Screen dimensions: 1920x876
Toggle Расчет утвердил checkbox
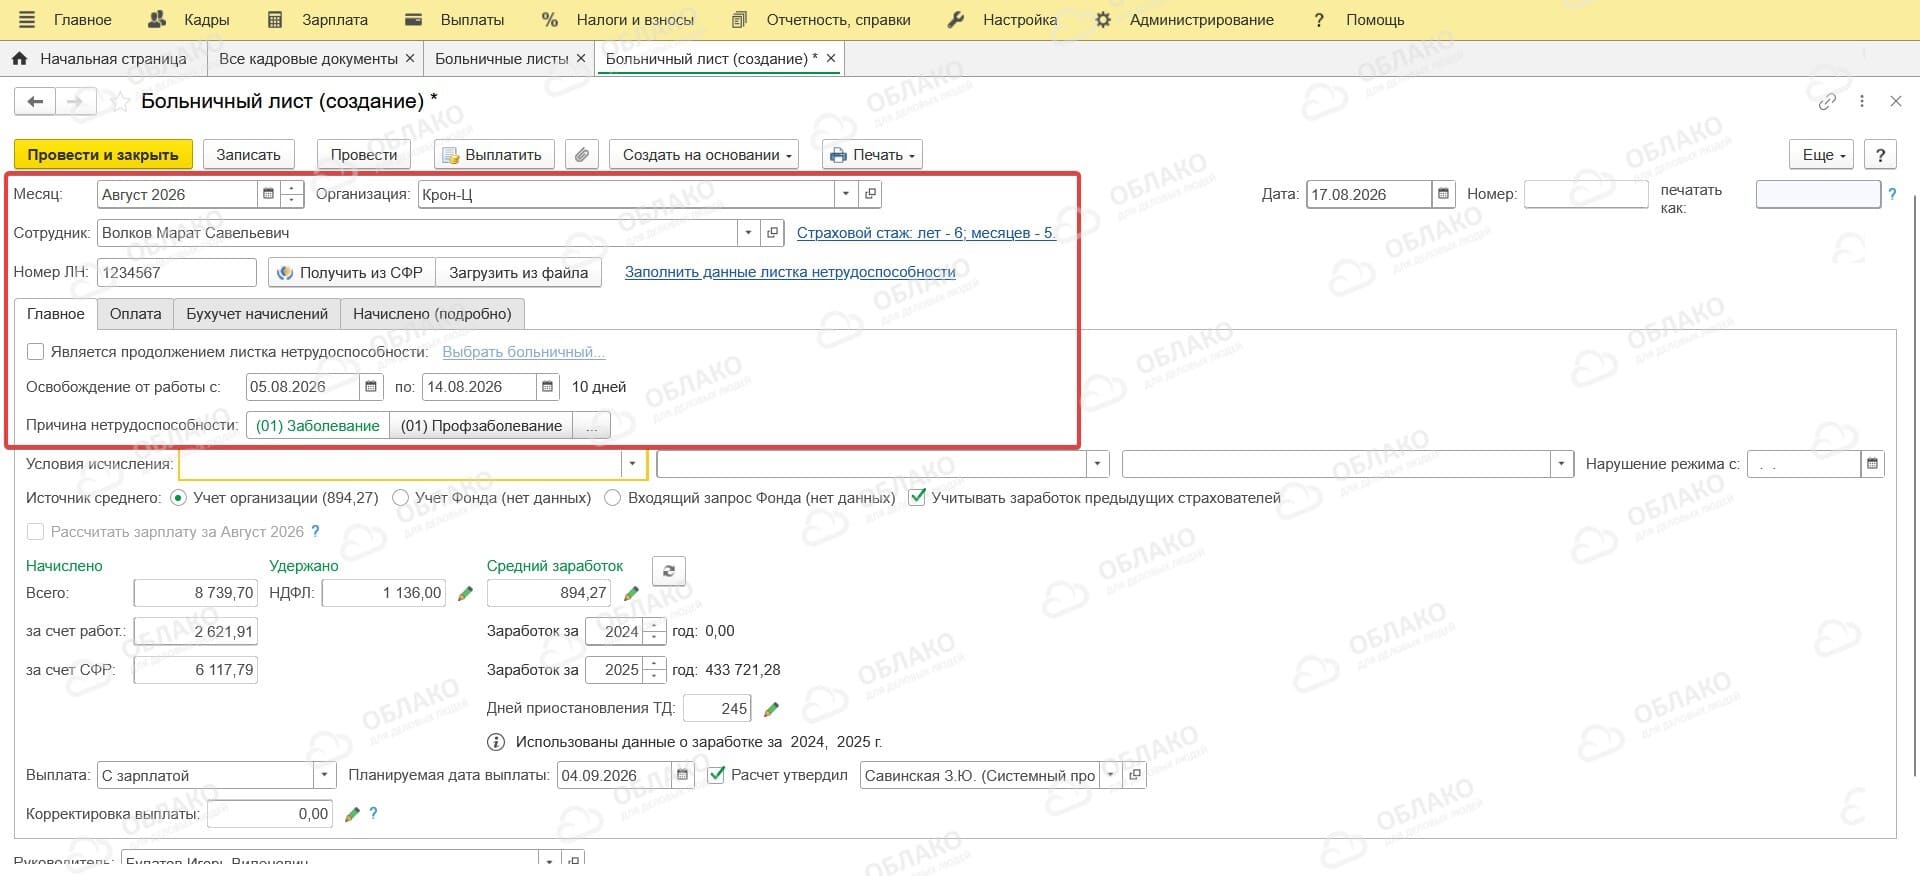[716, 775]
